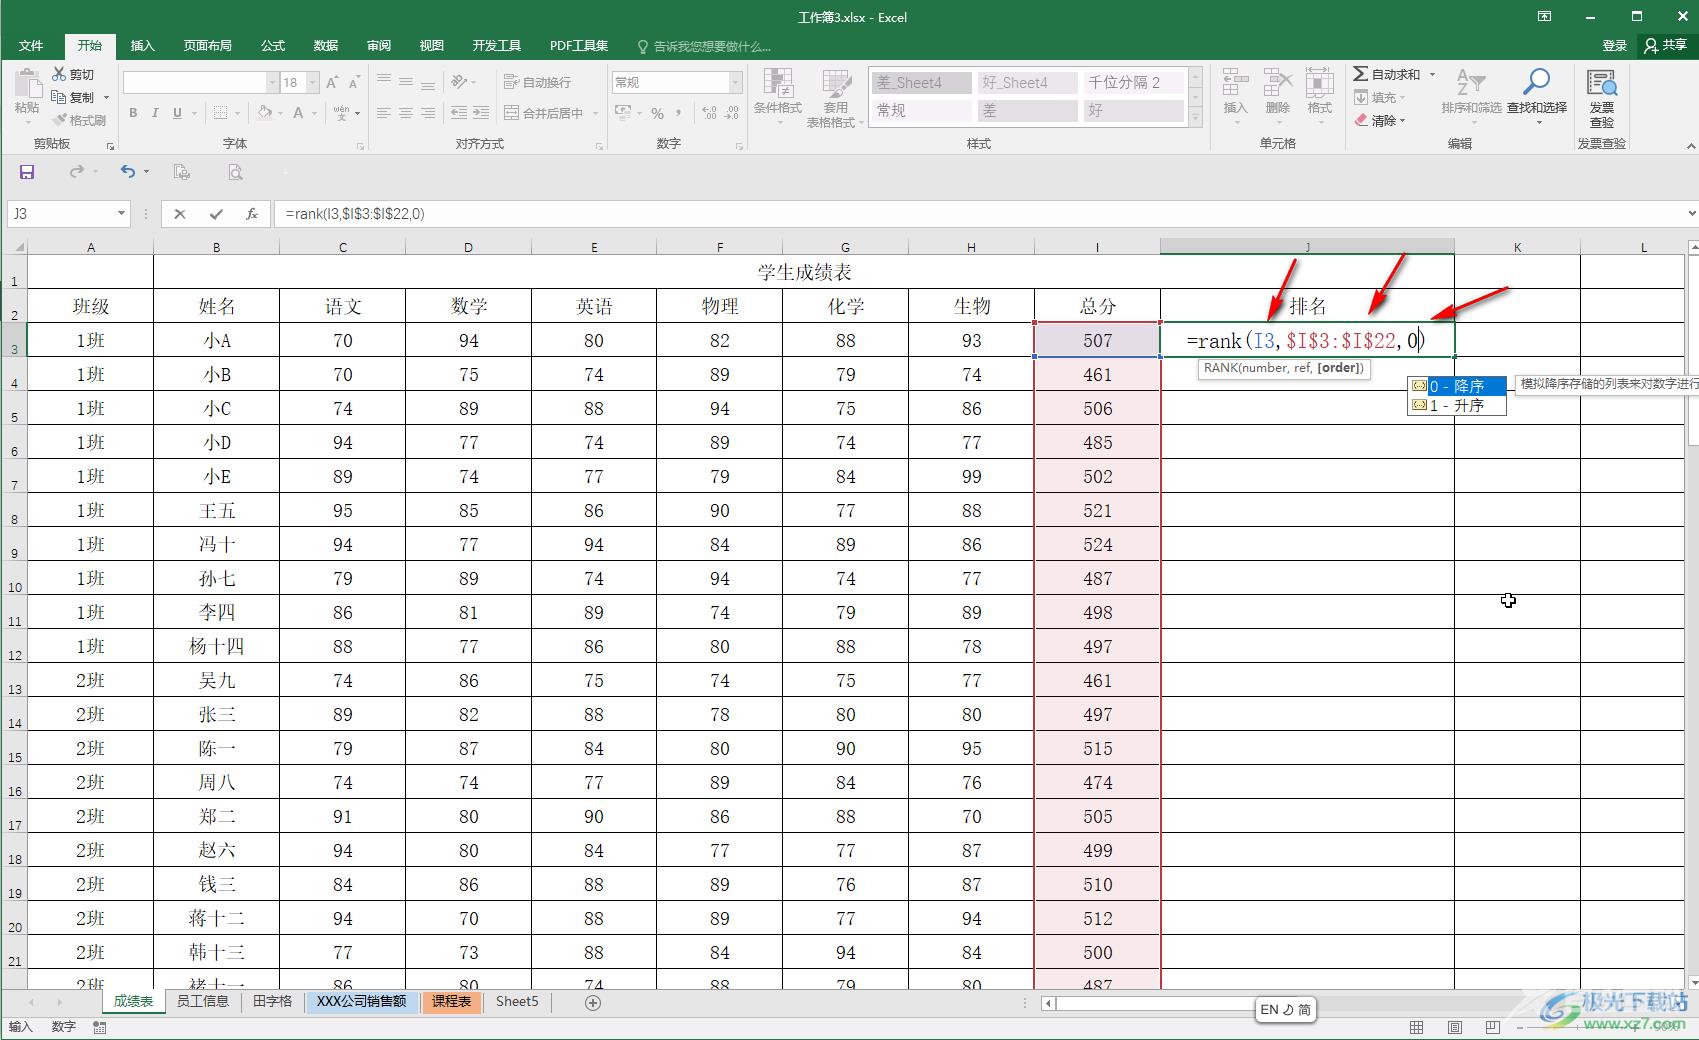This screenshot has width=1699, height=1040.
Task: Switch to Page Layout view icon
Action: (x=1455, y=1027)
